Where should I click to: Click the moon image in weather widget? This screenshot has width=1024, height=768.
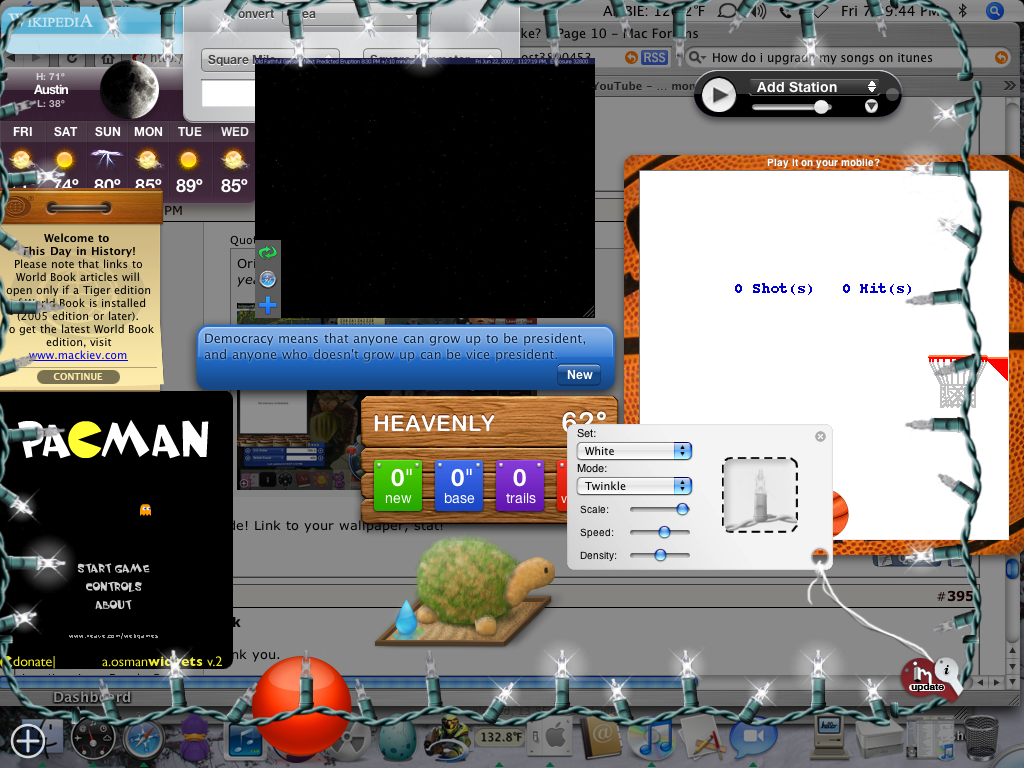[129, 89]
